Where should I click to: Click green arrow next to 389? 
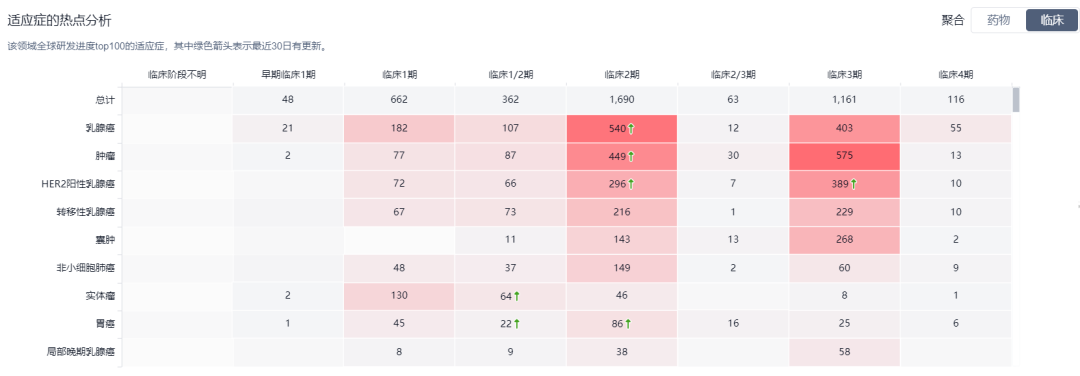click(x=854, y=184)
